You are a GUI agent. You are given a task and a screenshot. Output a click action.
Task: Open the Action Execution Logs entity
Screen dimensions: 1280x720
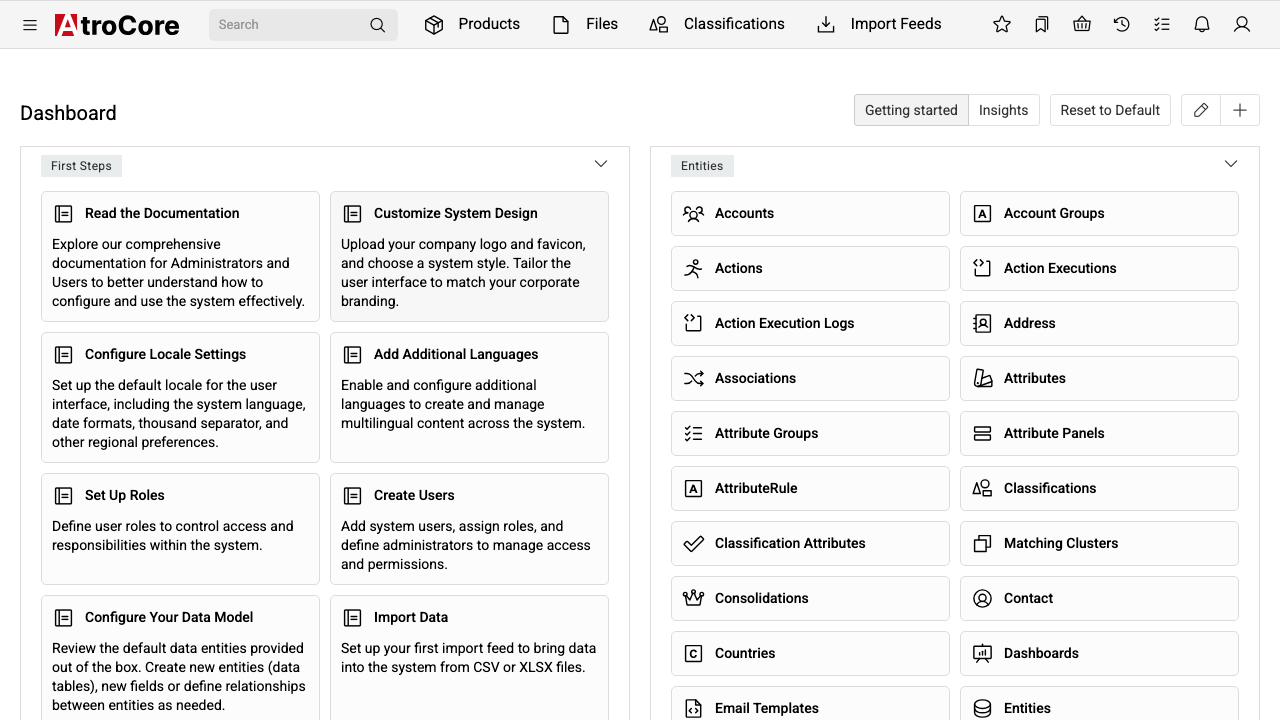point(810,324)
